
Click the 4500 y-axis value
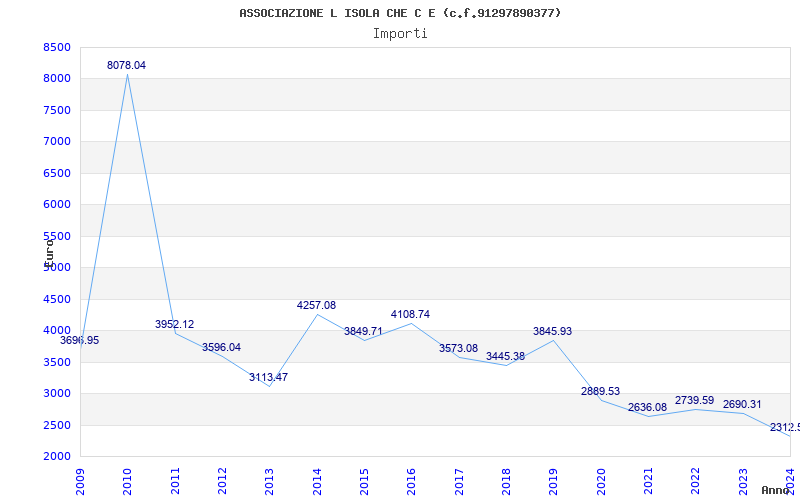click(57, 299)
